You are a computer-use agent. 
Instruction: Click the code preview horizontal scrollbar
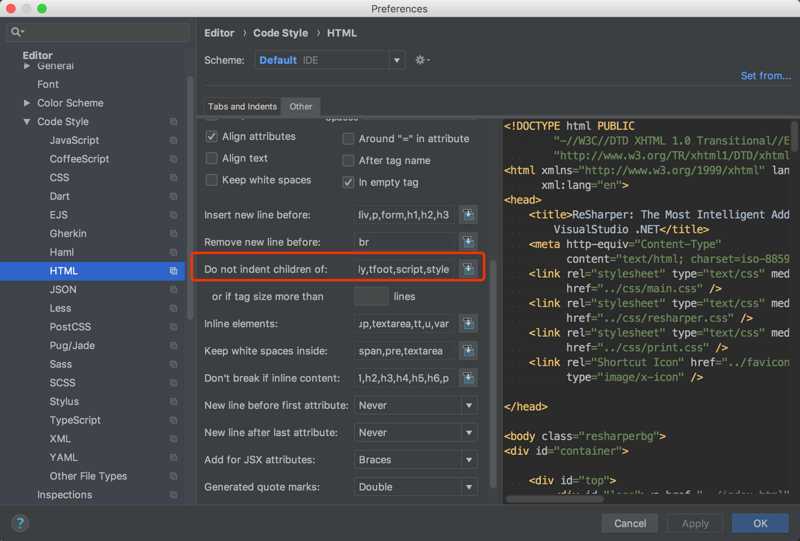coord(555,499)
